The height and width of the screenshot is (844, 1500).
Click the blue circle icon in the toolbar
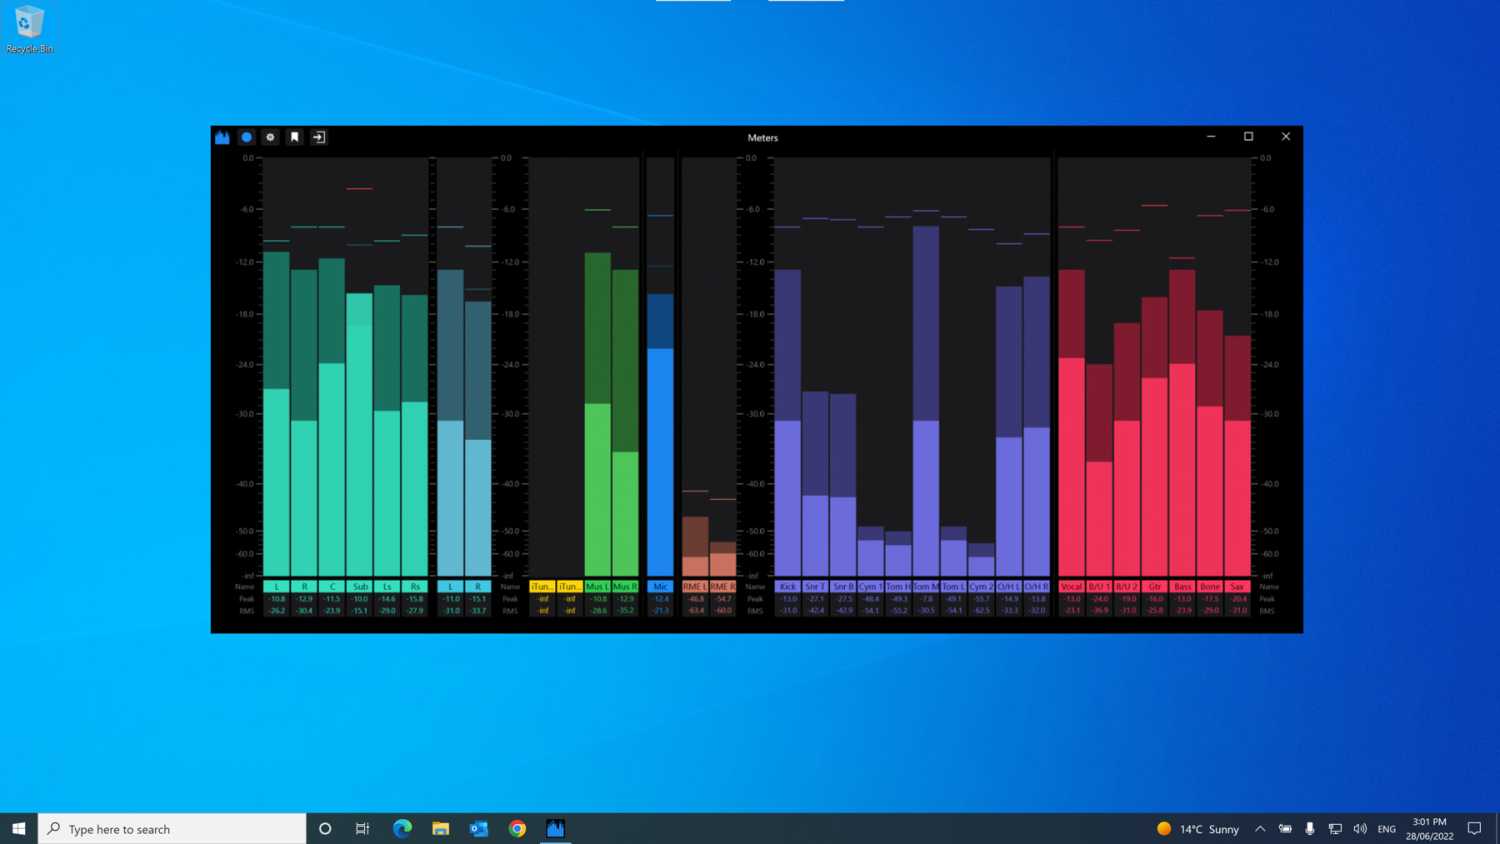(x=246, y=137)
